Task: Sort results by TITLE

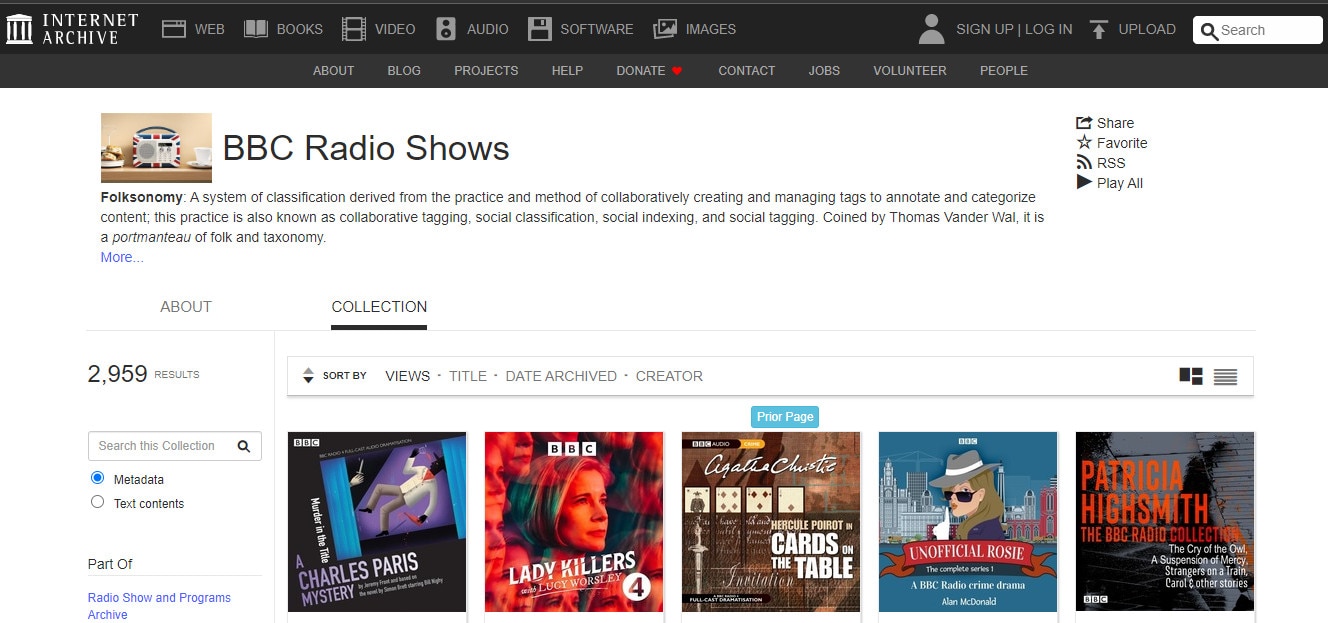Action: click(x=468, y=376)
